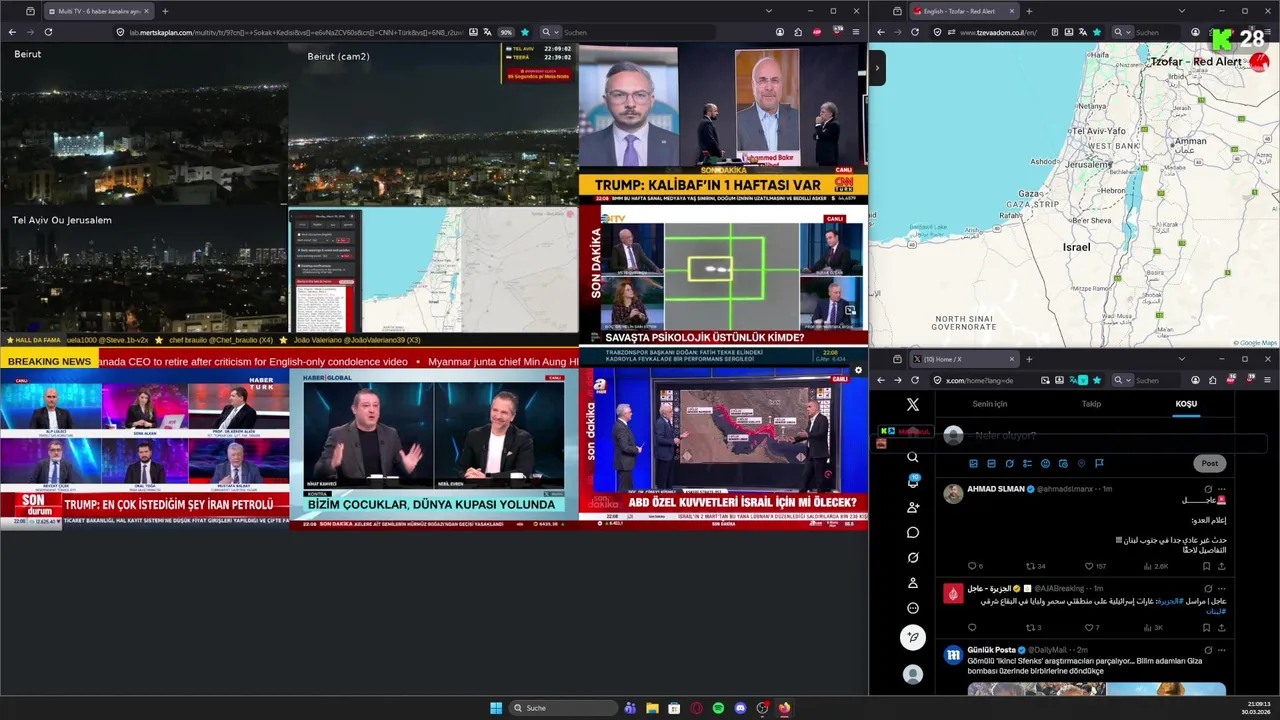
Task: Select the Beirut (cam2) video stream
Action: coord(433,124)
